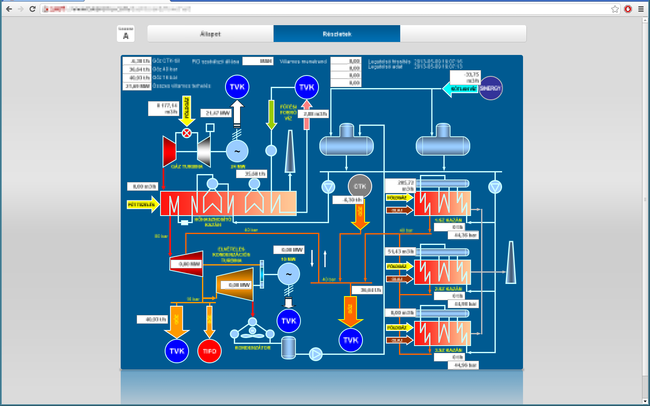Click the cyan arrow pointing from SINERGY
Screen dimensions: 650x406
[x=461, y=89]
